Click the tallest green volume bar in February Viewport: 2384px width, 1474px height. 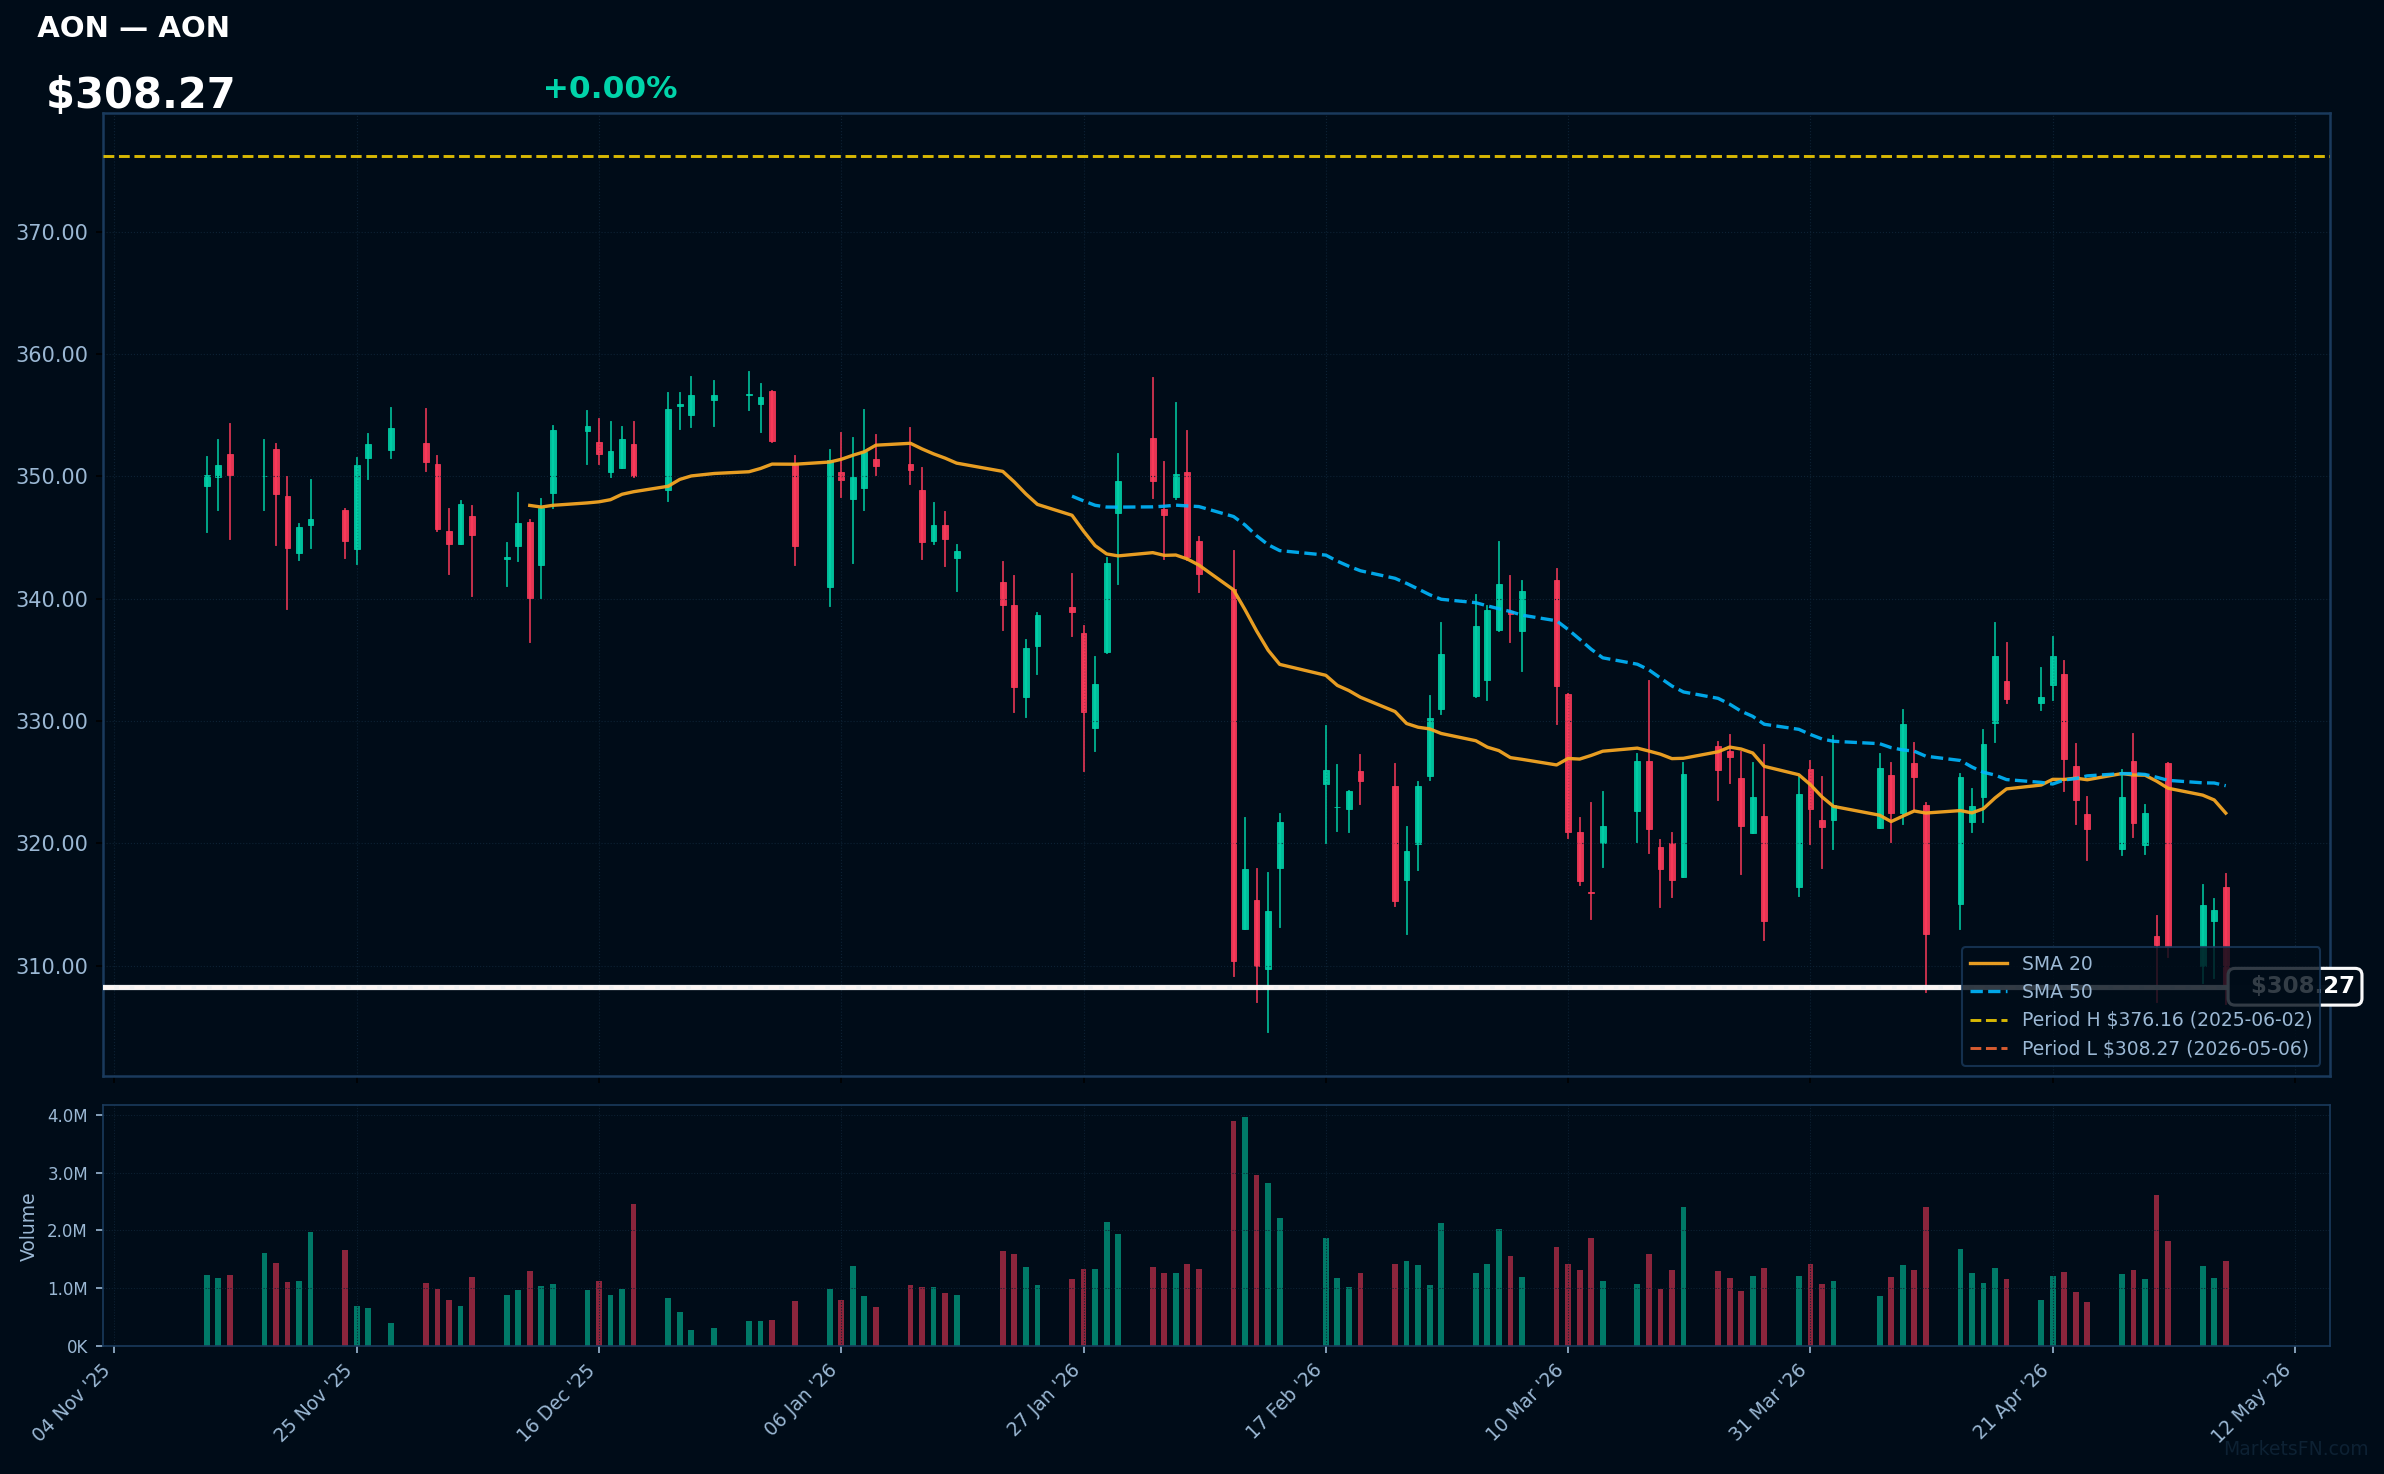pyautogui.click(x=1245, y=1231)
